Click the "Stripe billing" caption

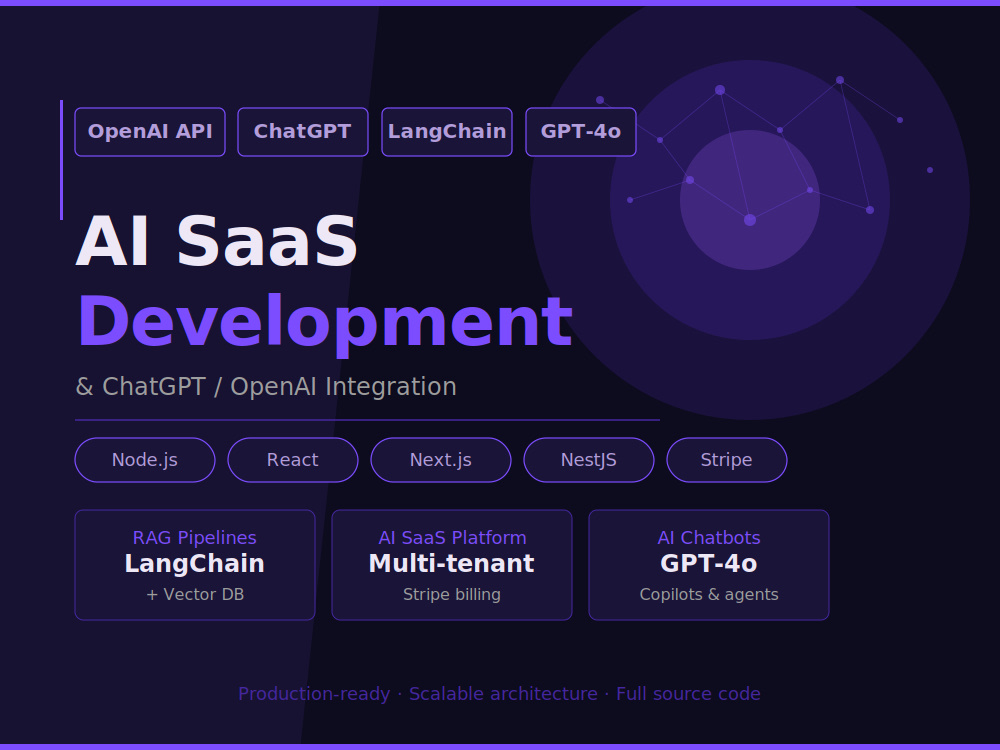pos(452,594)
